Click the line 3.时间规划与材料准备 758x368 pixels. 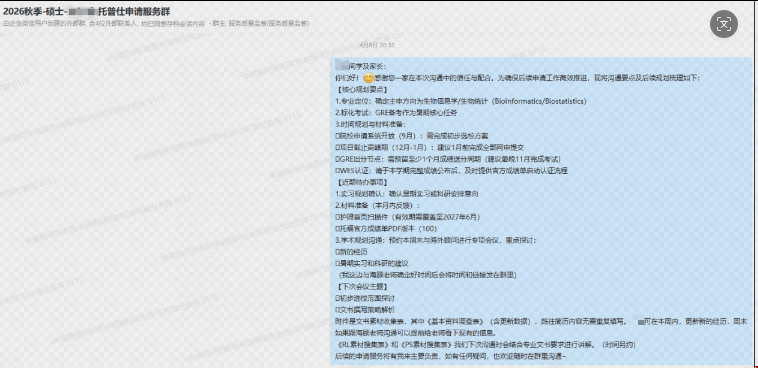coord(371,124)
